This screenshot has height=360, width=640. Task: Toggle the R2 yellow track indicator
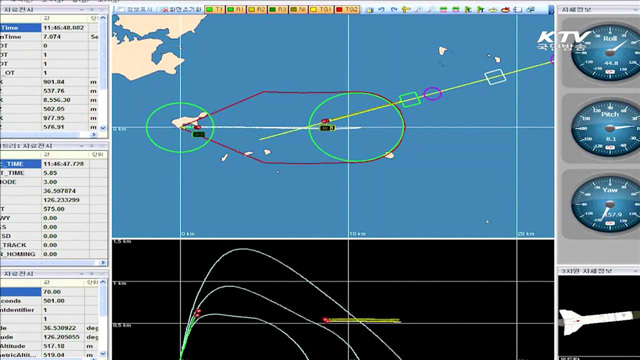[x=257, y=9]
